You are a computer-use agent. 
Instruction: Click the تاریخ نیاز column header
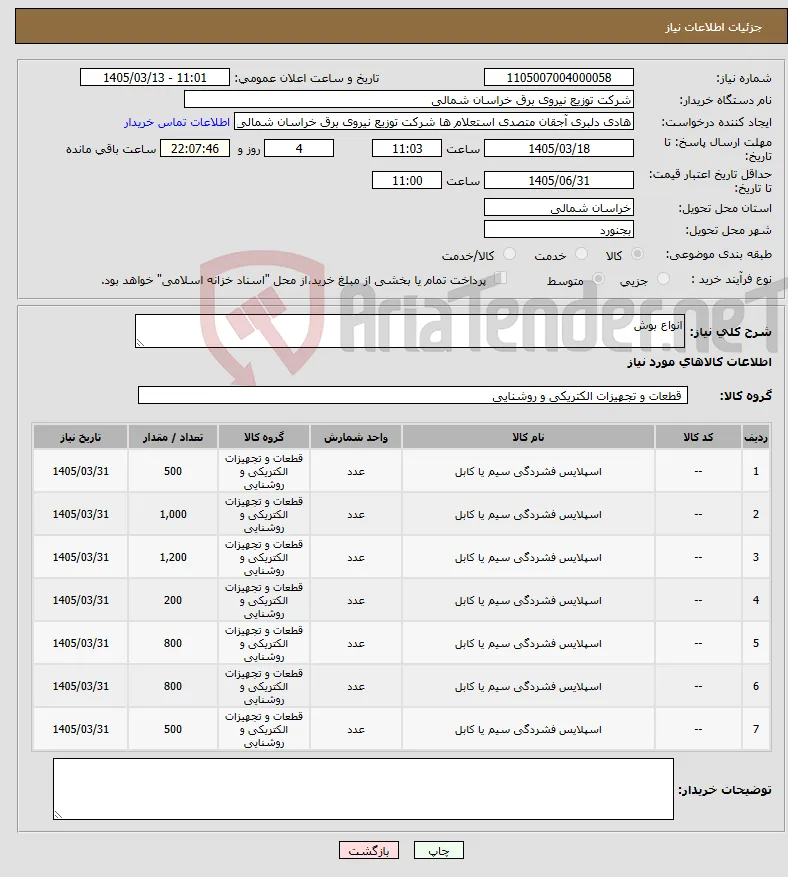pyautogui.click(x=81, y=437)
